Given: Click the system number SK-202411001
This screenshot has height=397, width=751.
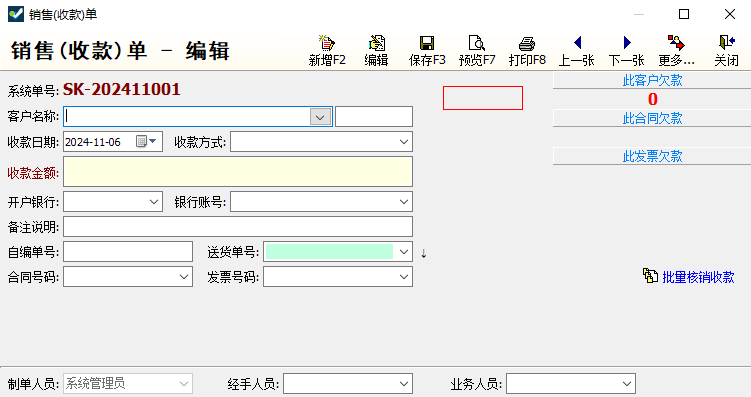Looking at the screenshot, I should (122, 90).
